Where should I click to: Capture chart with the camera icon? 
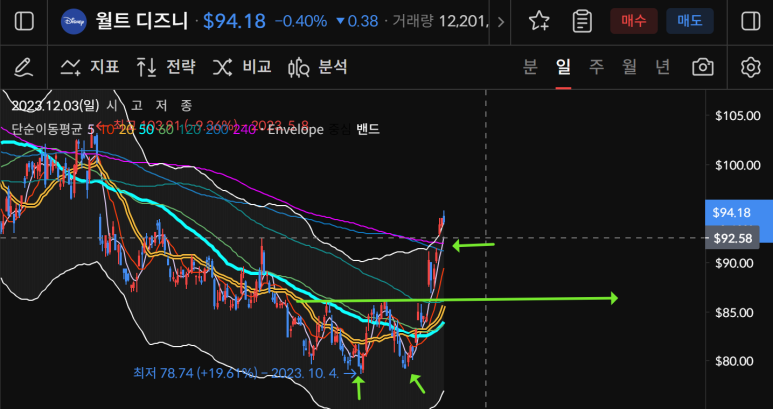[x=703, y=67]
